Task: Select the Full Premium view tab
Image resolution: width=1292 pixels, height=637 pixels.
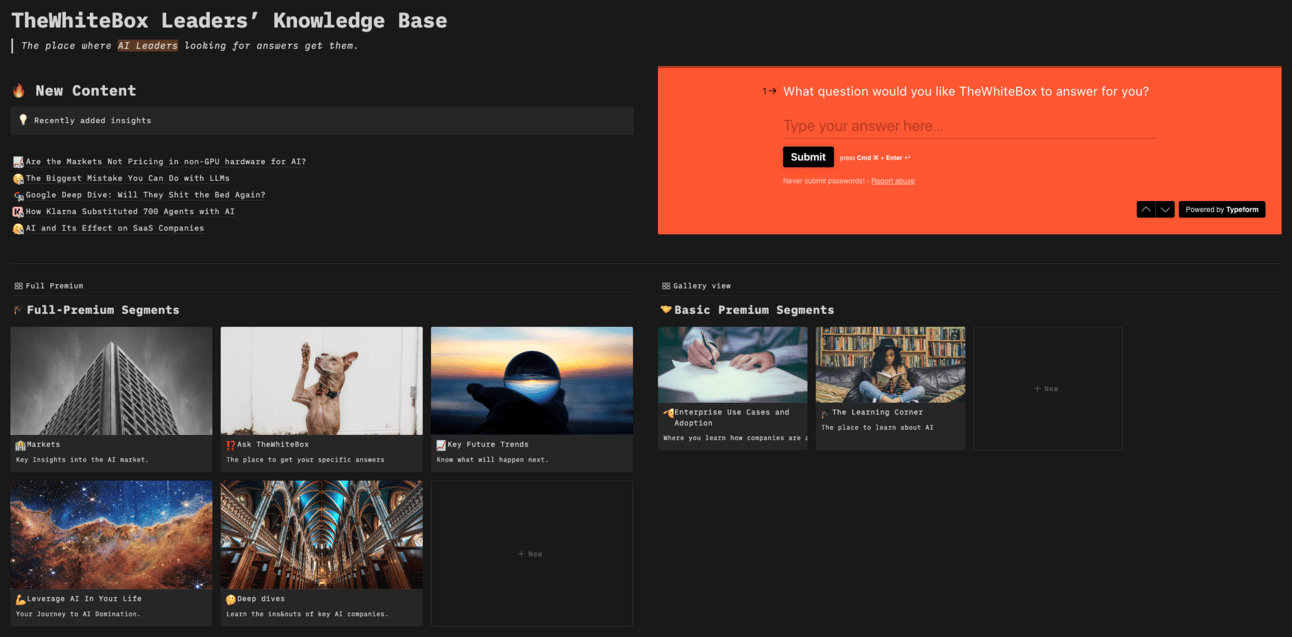Action: pyautogui.click(x=49, y=286)
